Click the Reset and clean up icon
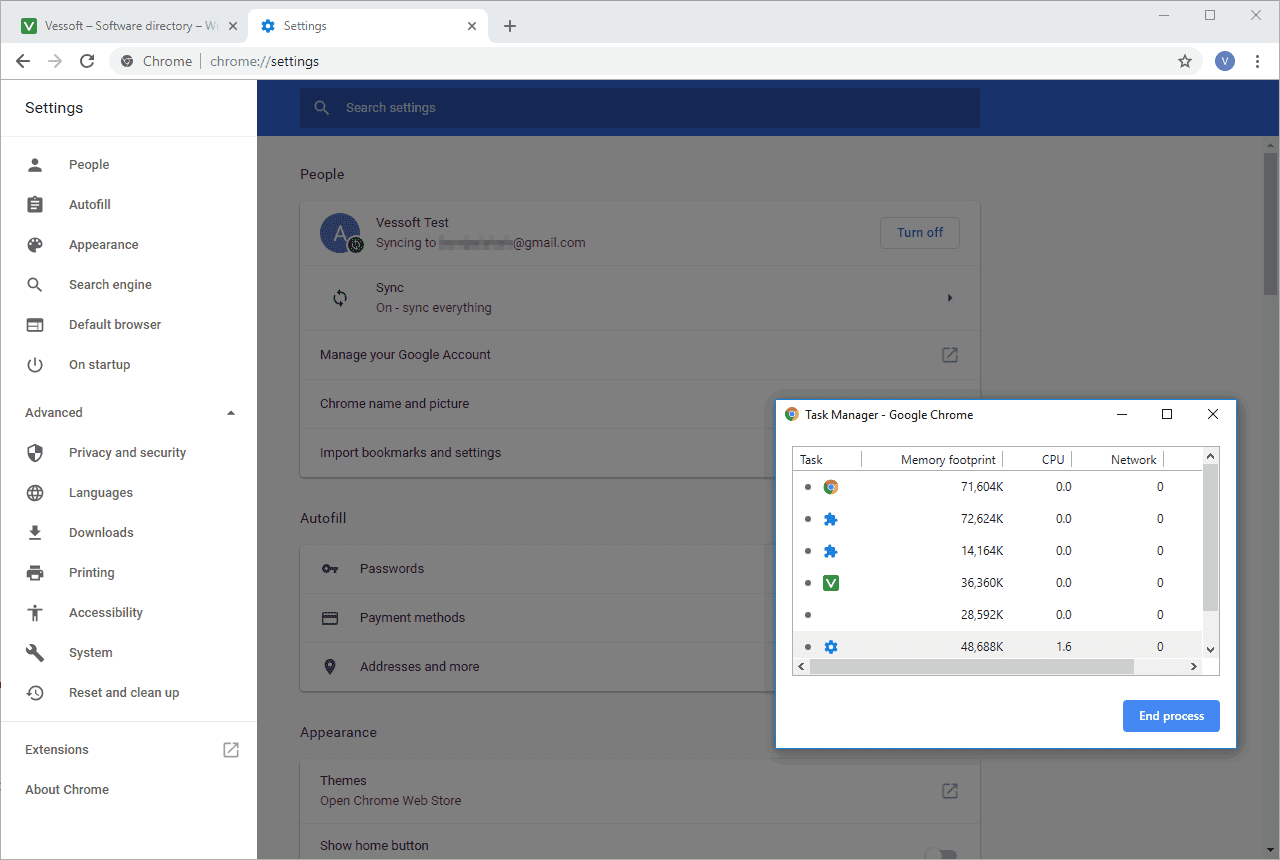Screen dimensions: 1280x860 35,693
